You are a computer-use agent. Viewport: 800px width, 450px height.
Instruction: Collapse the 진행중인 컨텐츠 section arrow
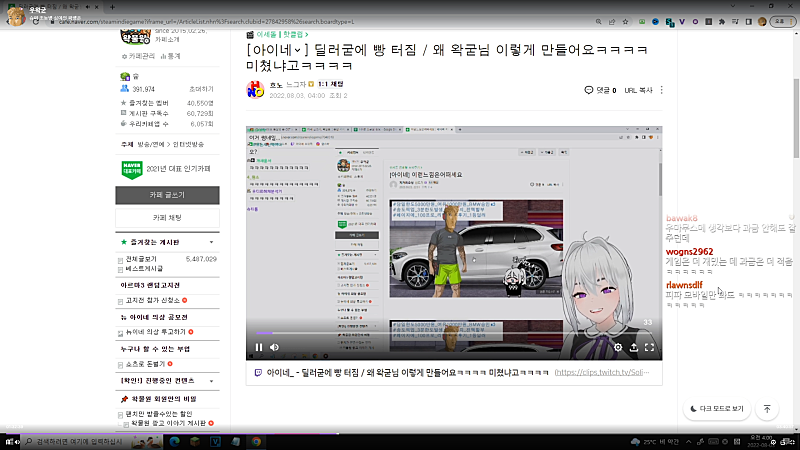point(211,380)
